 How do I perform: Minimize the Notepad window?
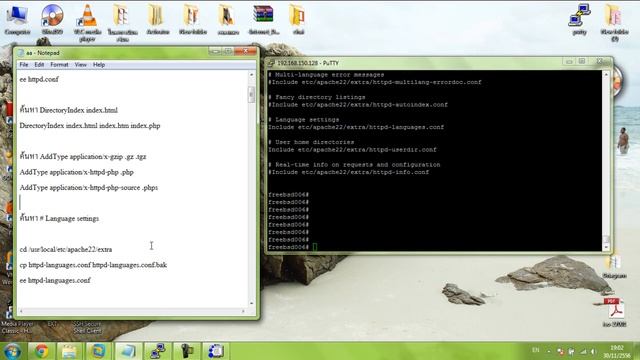(x=215, y=51)
